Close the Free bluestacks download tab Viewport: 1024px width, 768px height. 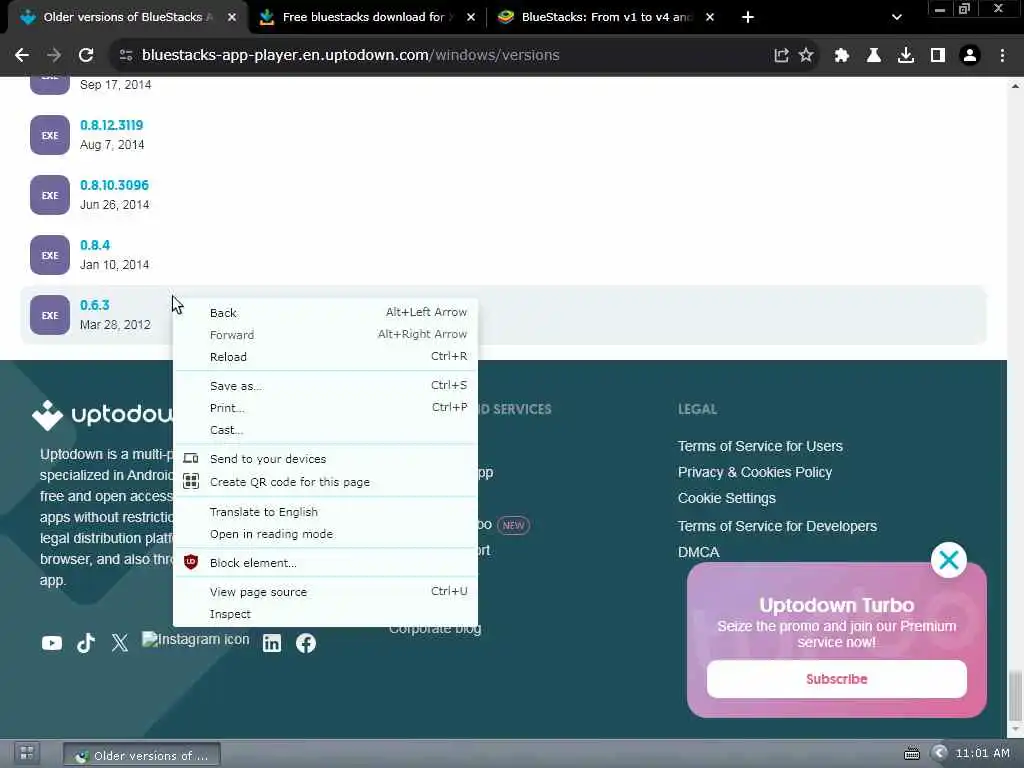471,17
